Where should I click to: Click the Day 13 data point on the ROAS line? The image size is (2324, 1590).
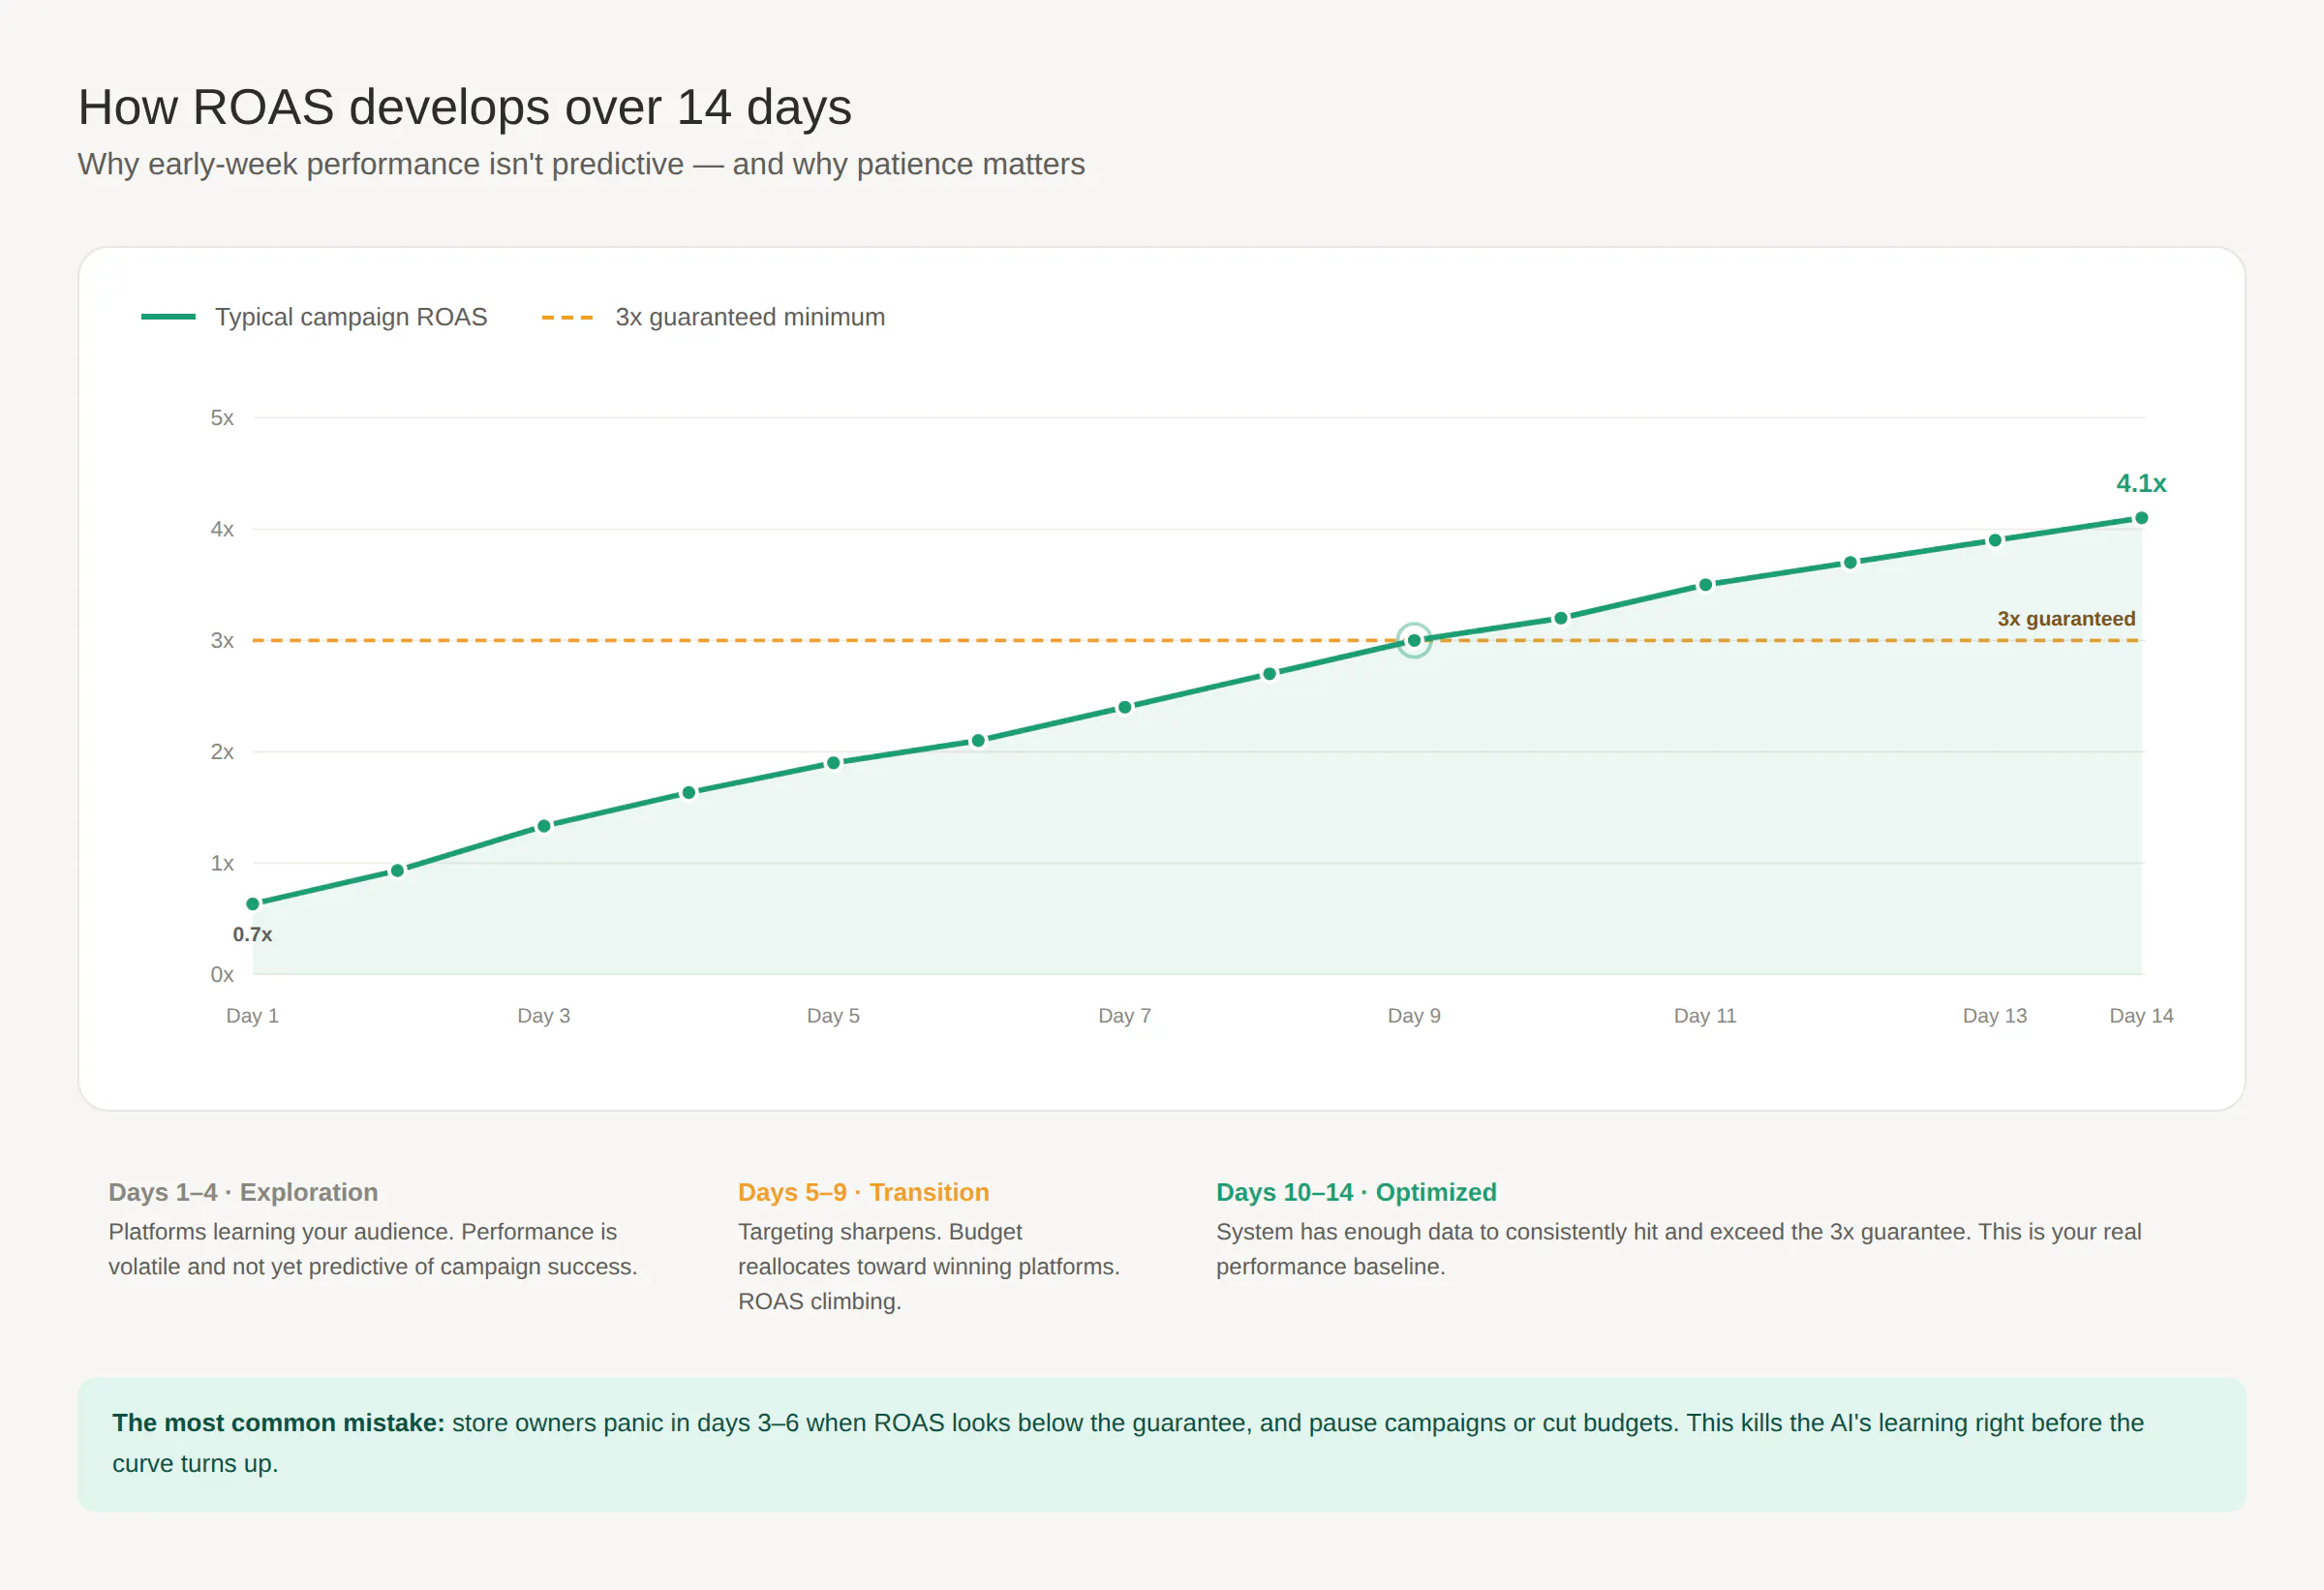(1995, 540)
